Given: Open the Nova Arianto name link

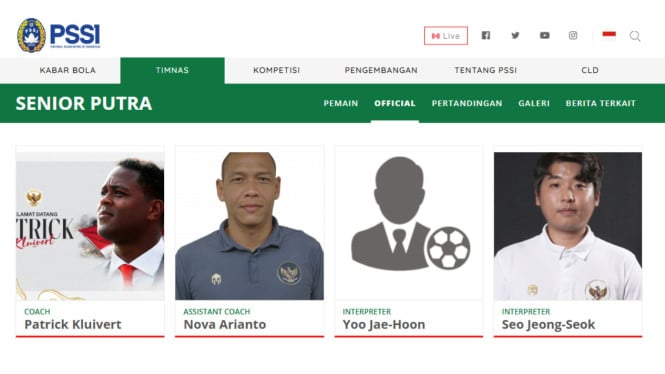Looking at the screenshot, I should click(225, 324).
